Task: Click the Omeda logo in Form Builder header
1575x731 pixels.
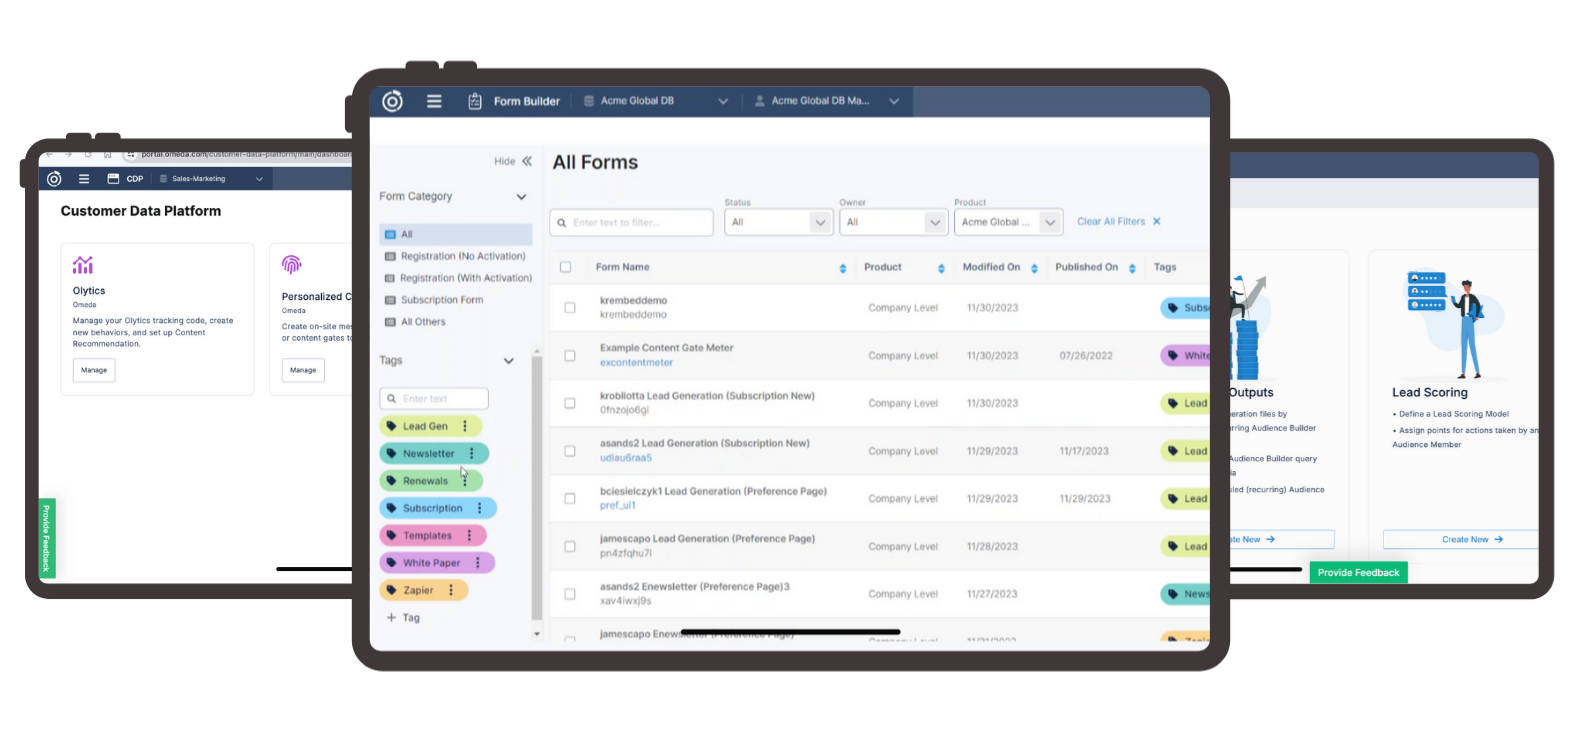Action: (x=393, y=101)
